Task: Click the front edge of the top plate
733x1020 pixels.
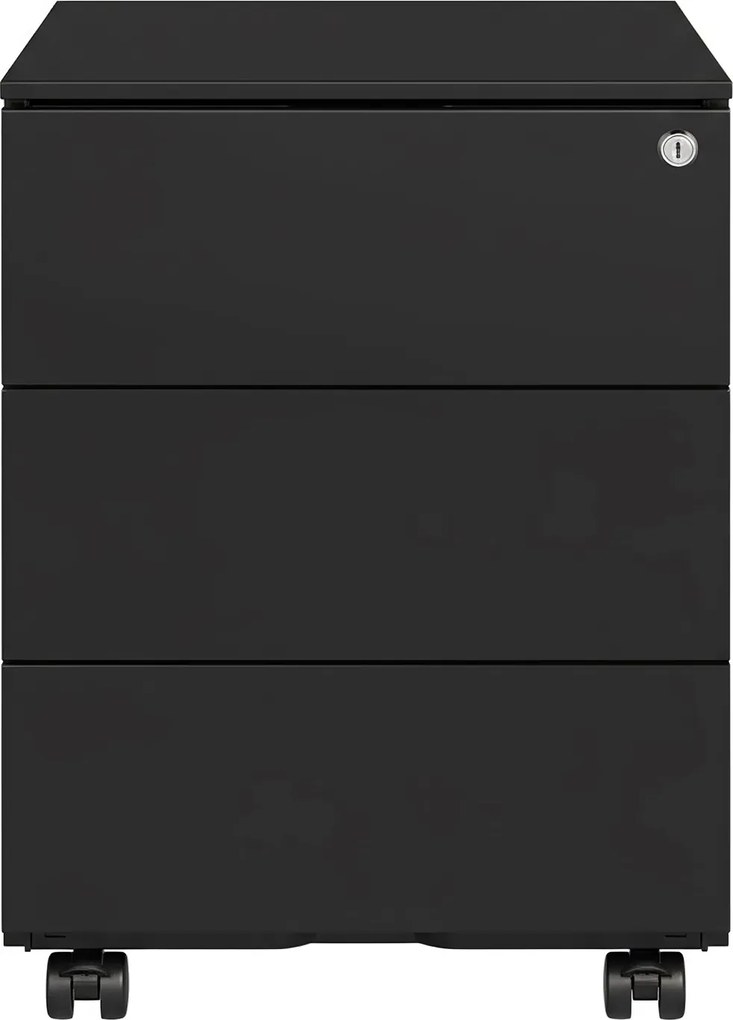Action: coord(366,90)
